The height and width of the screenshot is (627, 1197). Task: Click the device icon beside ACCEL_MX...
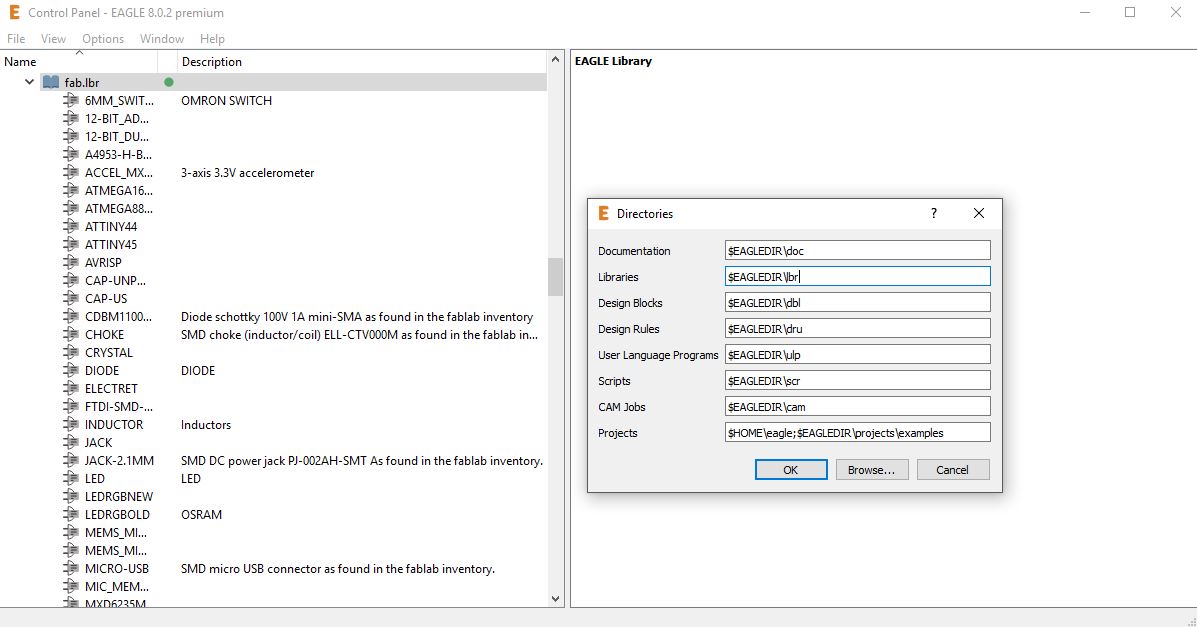[71, 173]
